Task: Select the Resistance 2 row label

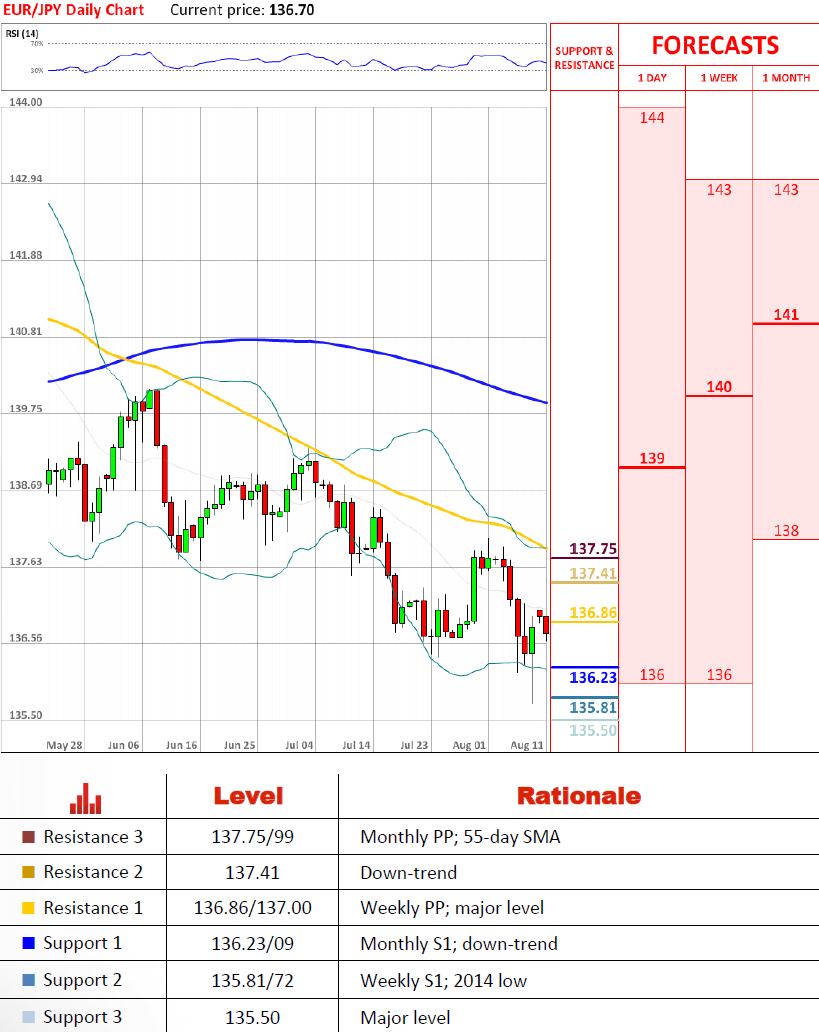Action: point(93,872)
